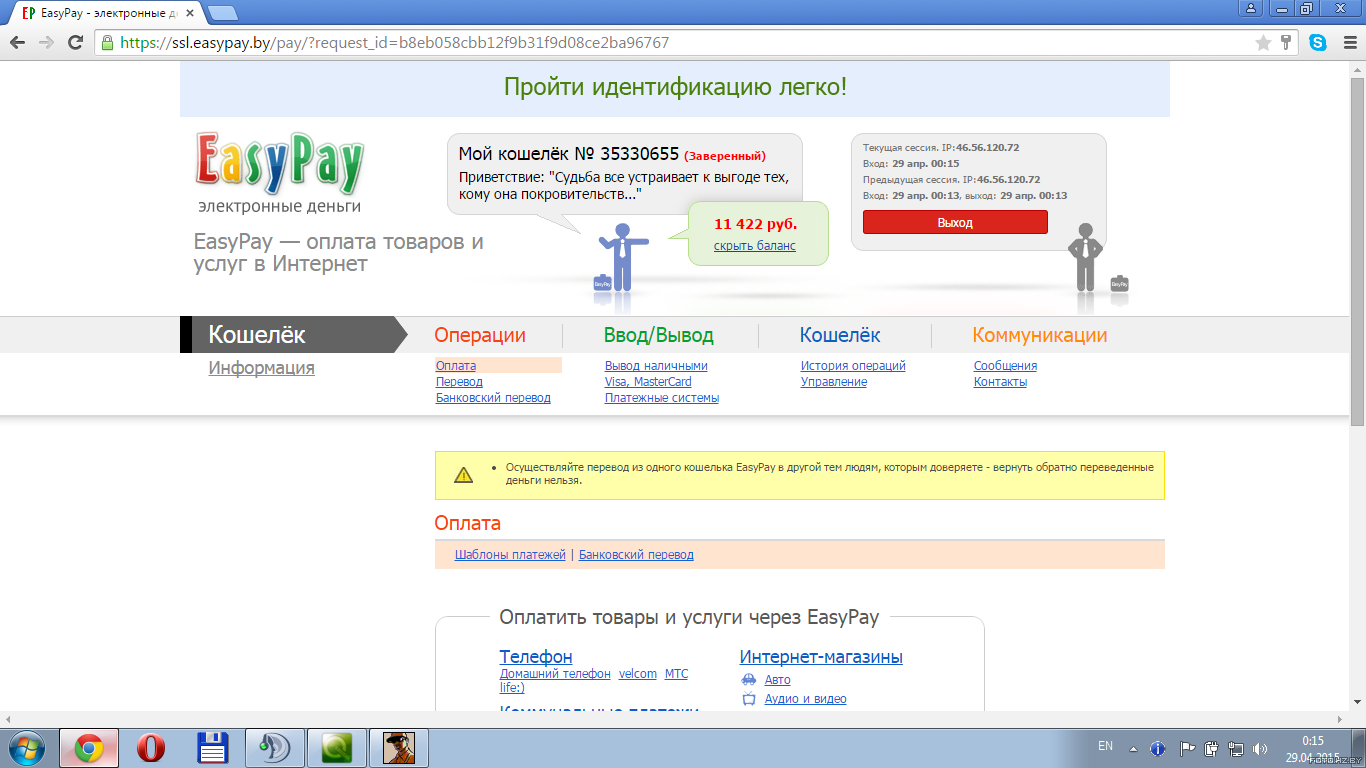Click the EasyPay logo
Image resolution: width=1366 pixels, height=768 pixels.
tap(279, 163)
